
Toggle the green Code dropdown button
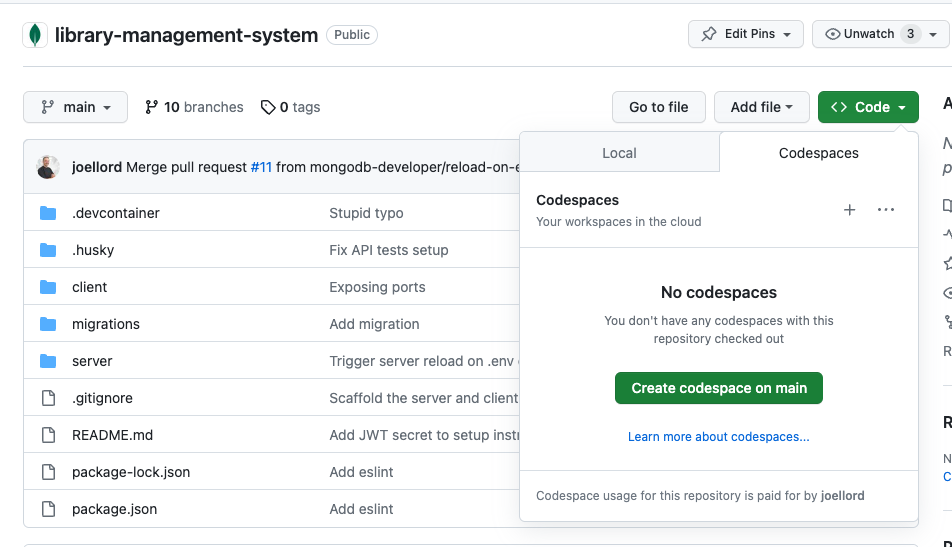tap(868, 107)
